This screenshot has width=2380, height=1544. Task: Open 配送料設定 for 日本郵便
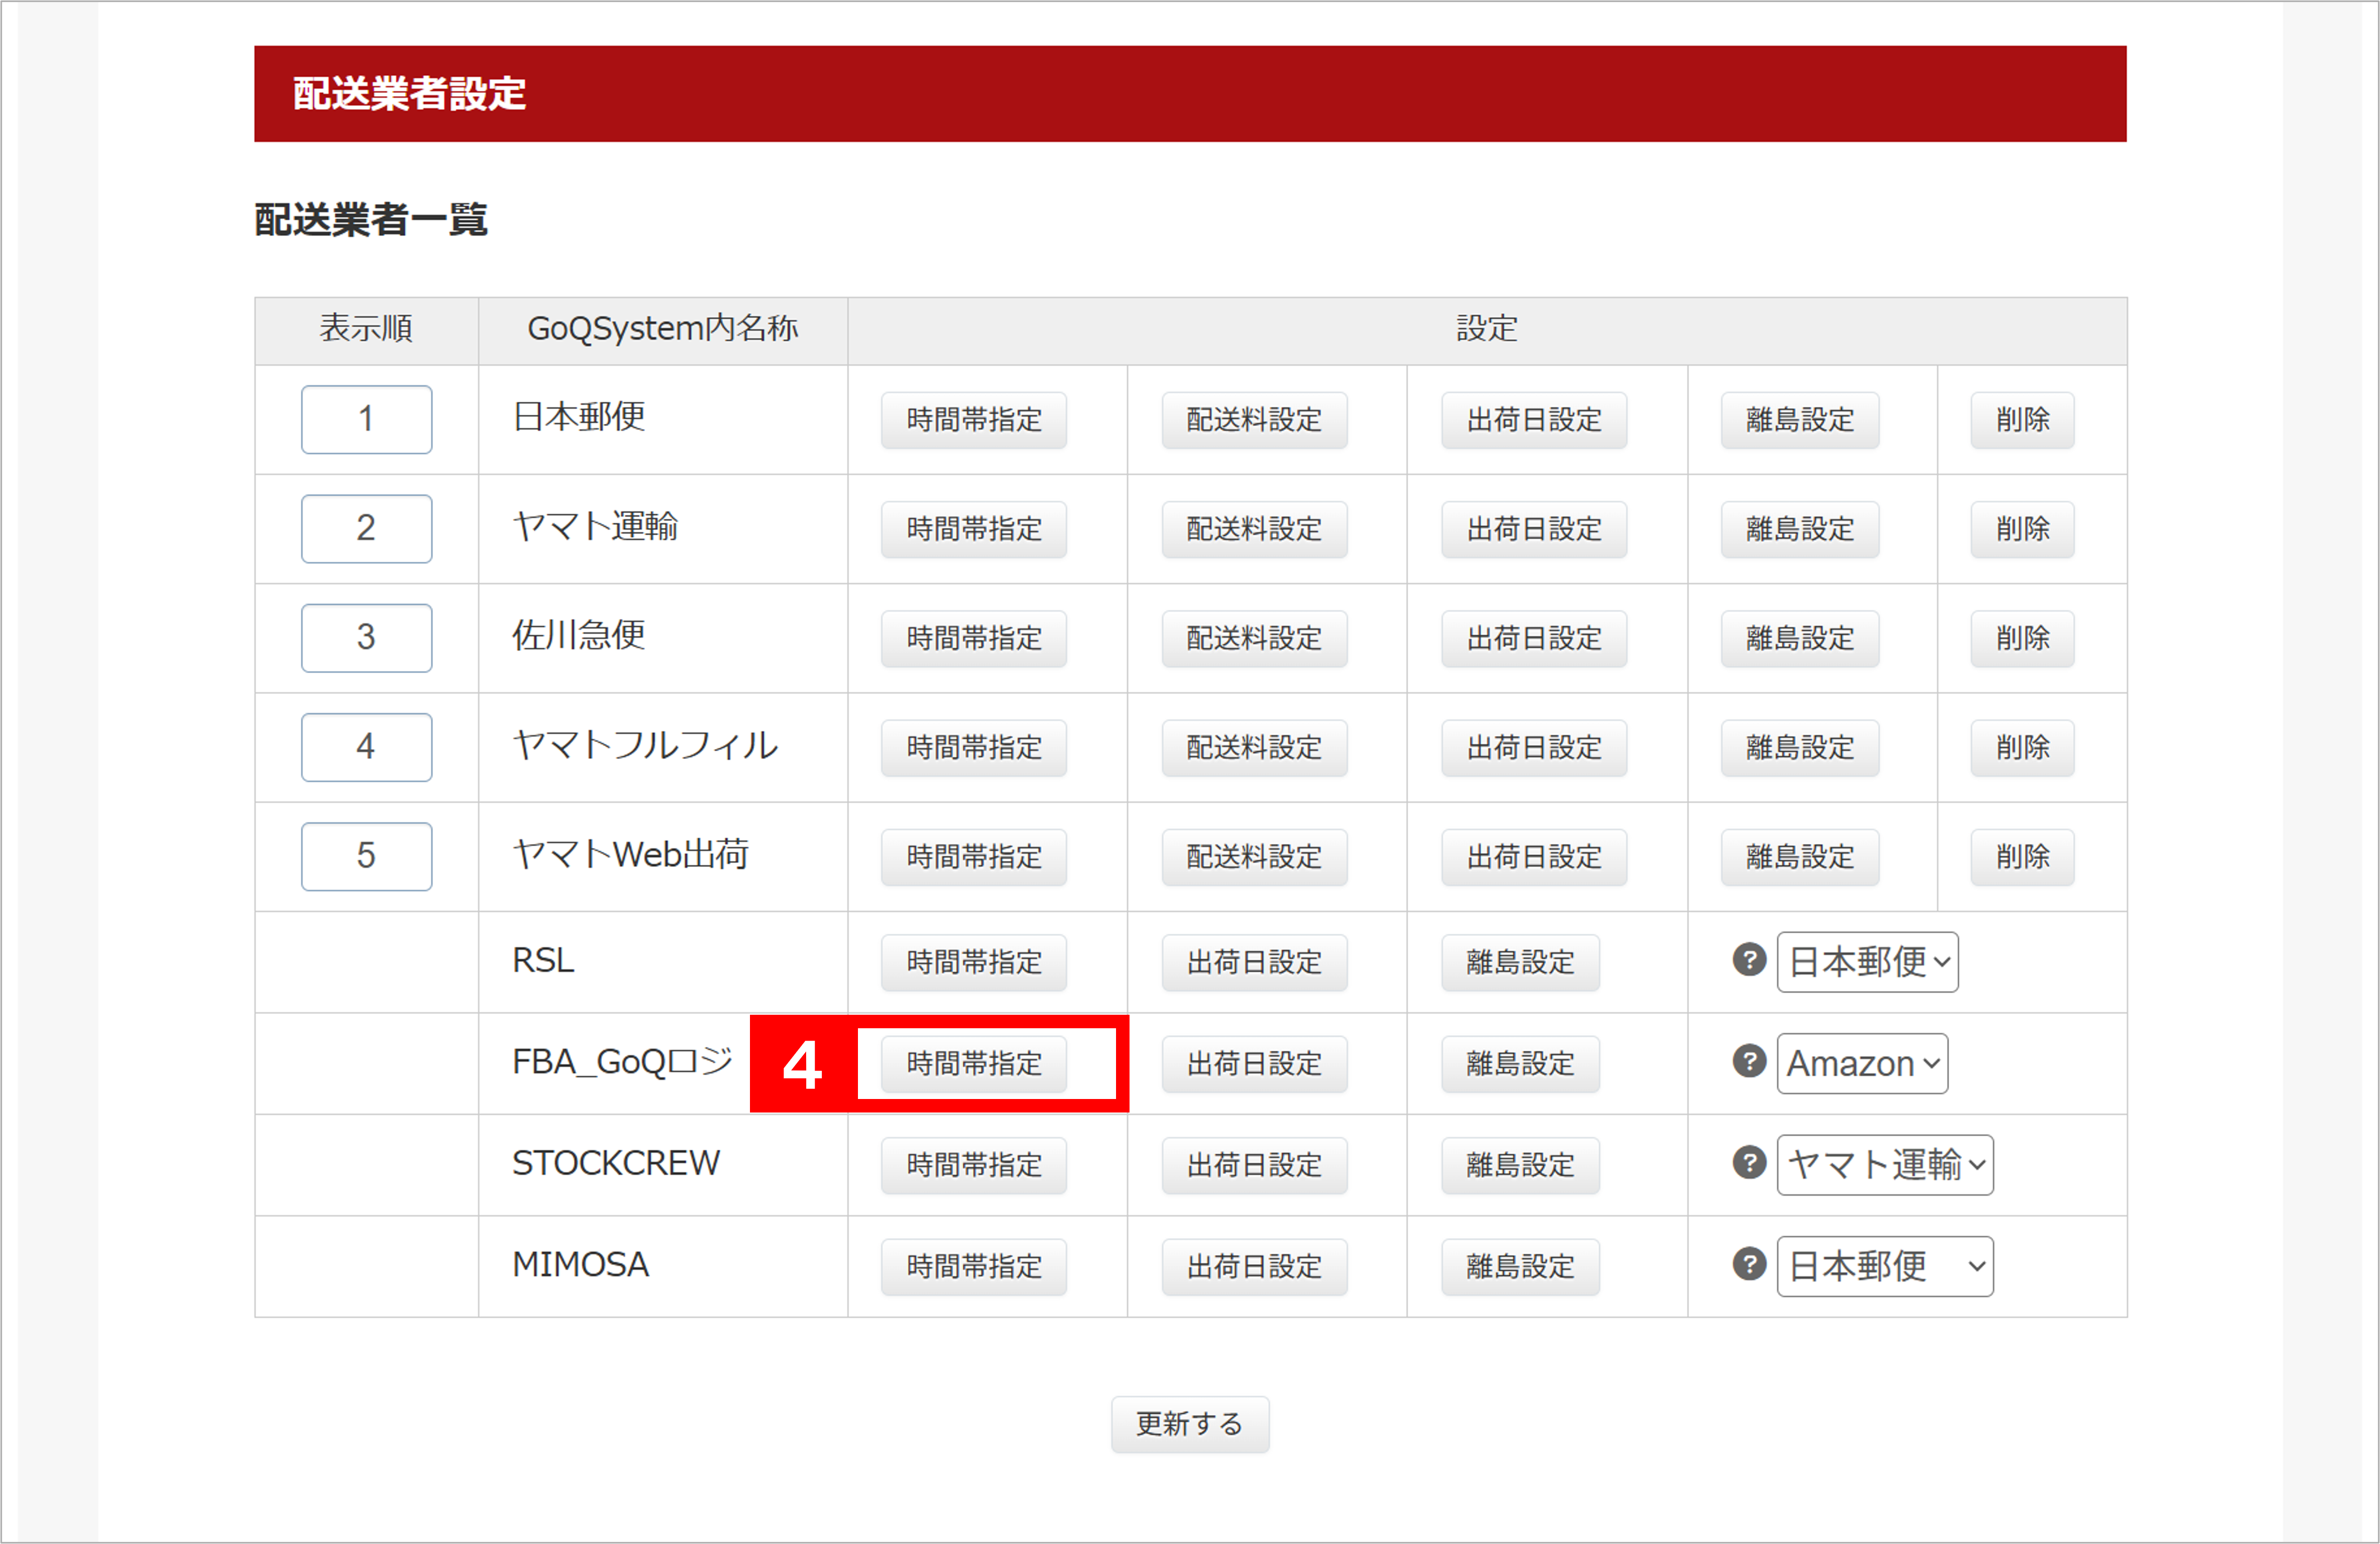(x=1254, y=420)
